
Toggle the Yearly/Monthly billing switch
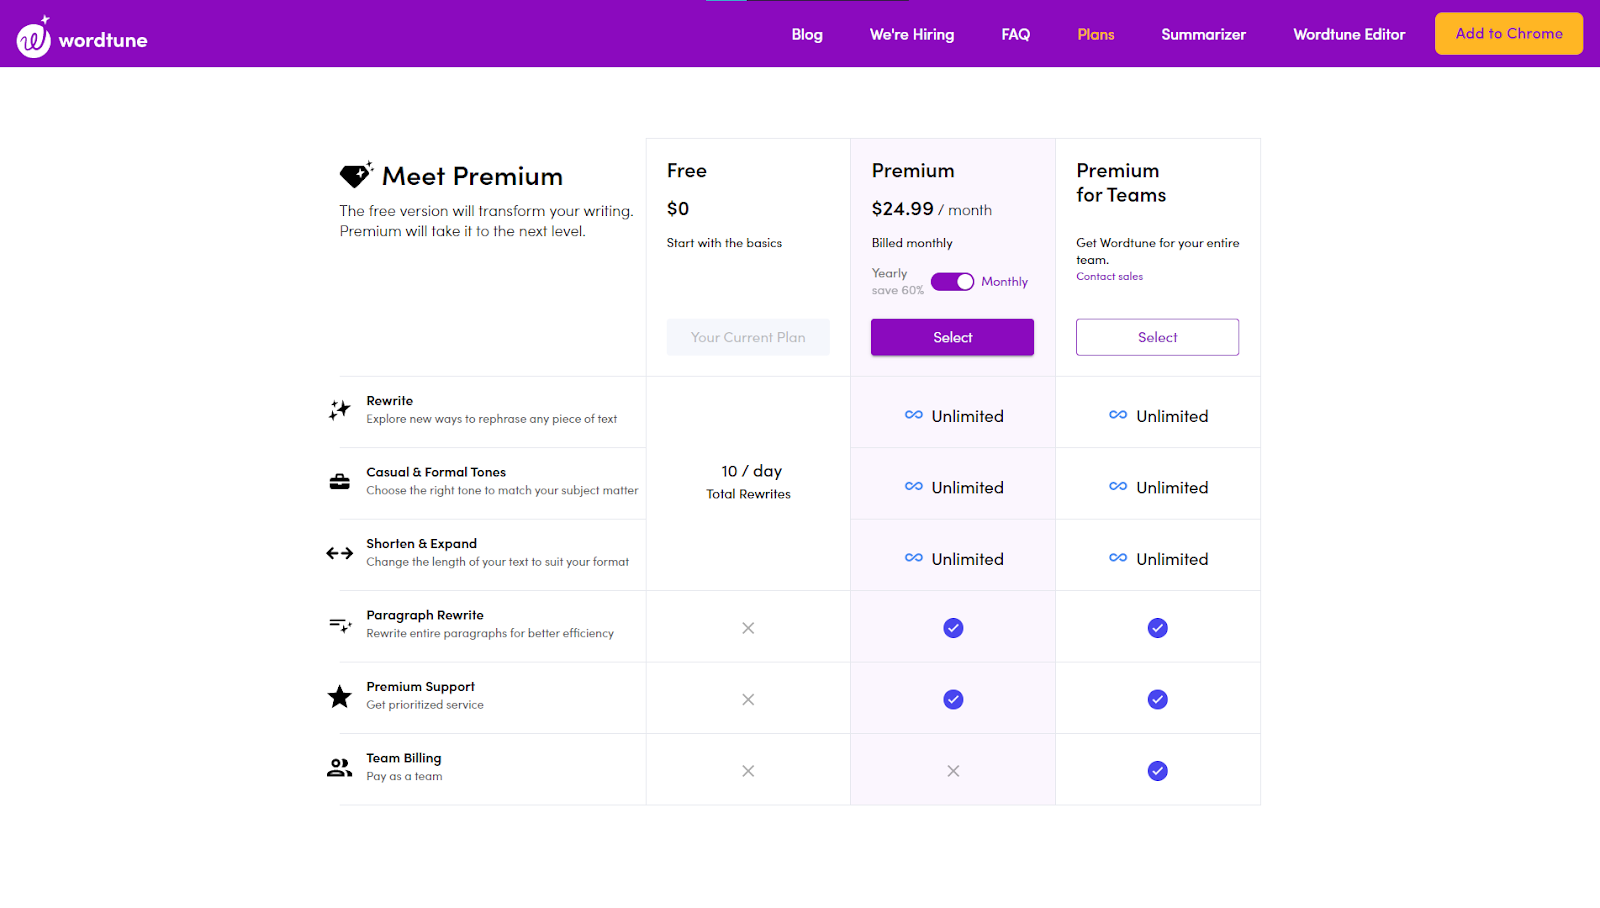point(952,282)
